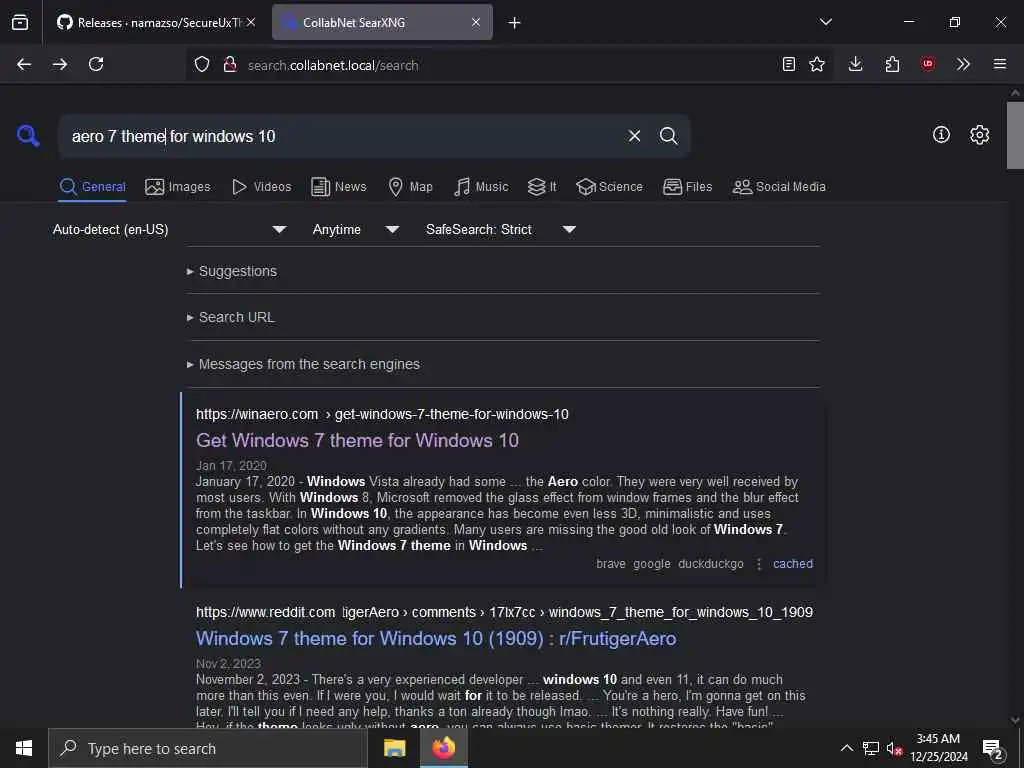Open the network status tray icon
This screenshot has width=1024, height=768.
point(871,748)
